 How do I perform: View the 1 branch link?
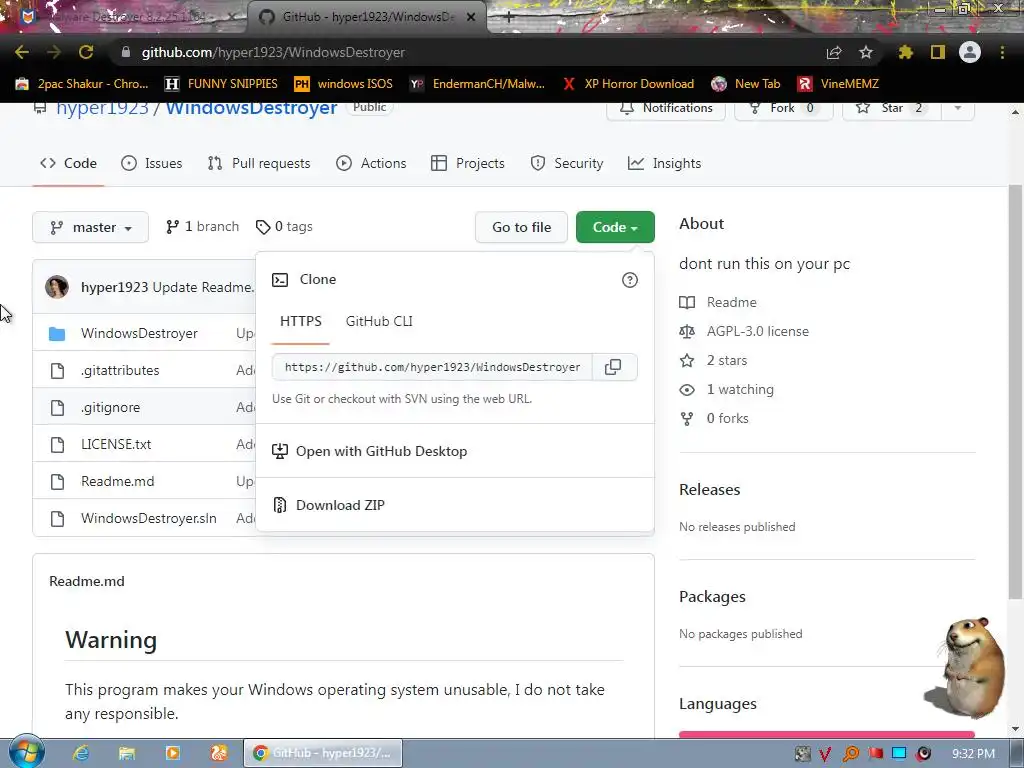(x=202, y=227)
